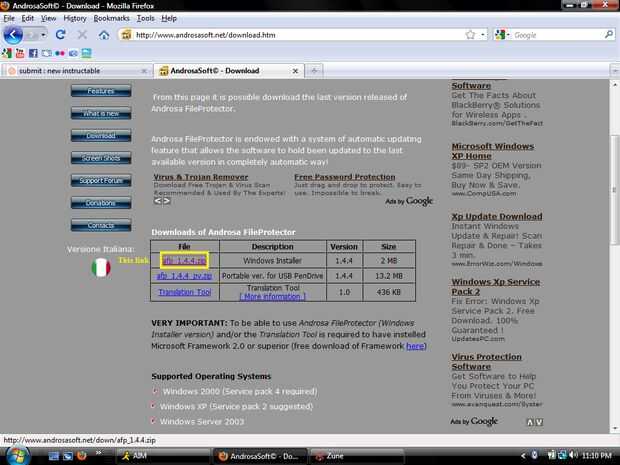Image resolution: width=620 pixels, height=465 pixels.
Task: Open the back/forward history dropdown arrow
Action: coord(43,35)
